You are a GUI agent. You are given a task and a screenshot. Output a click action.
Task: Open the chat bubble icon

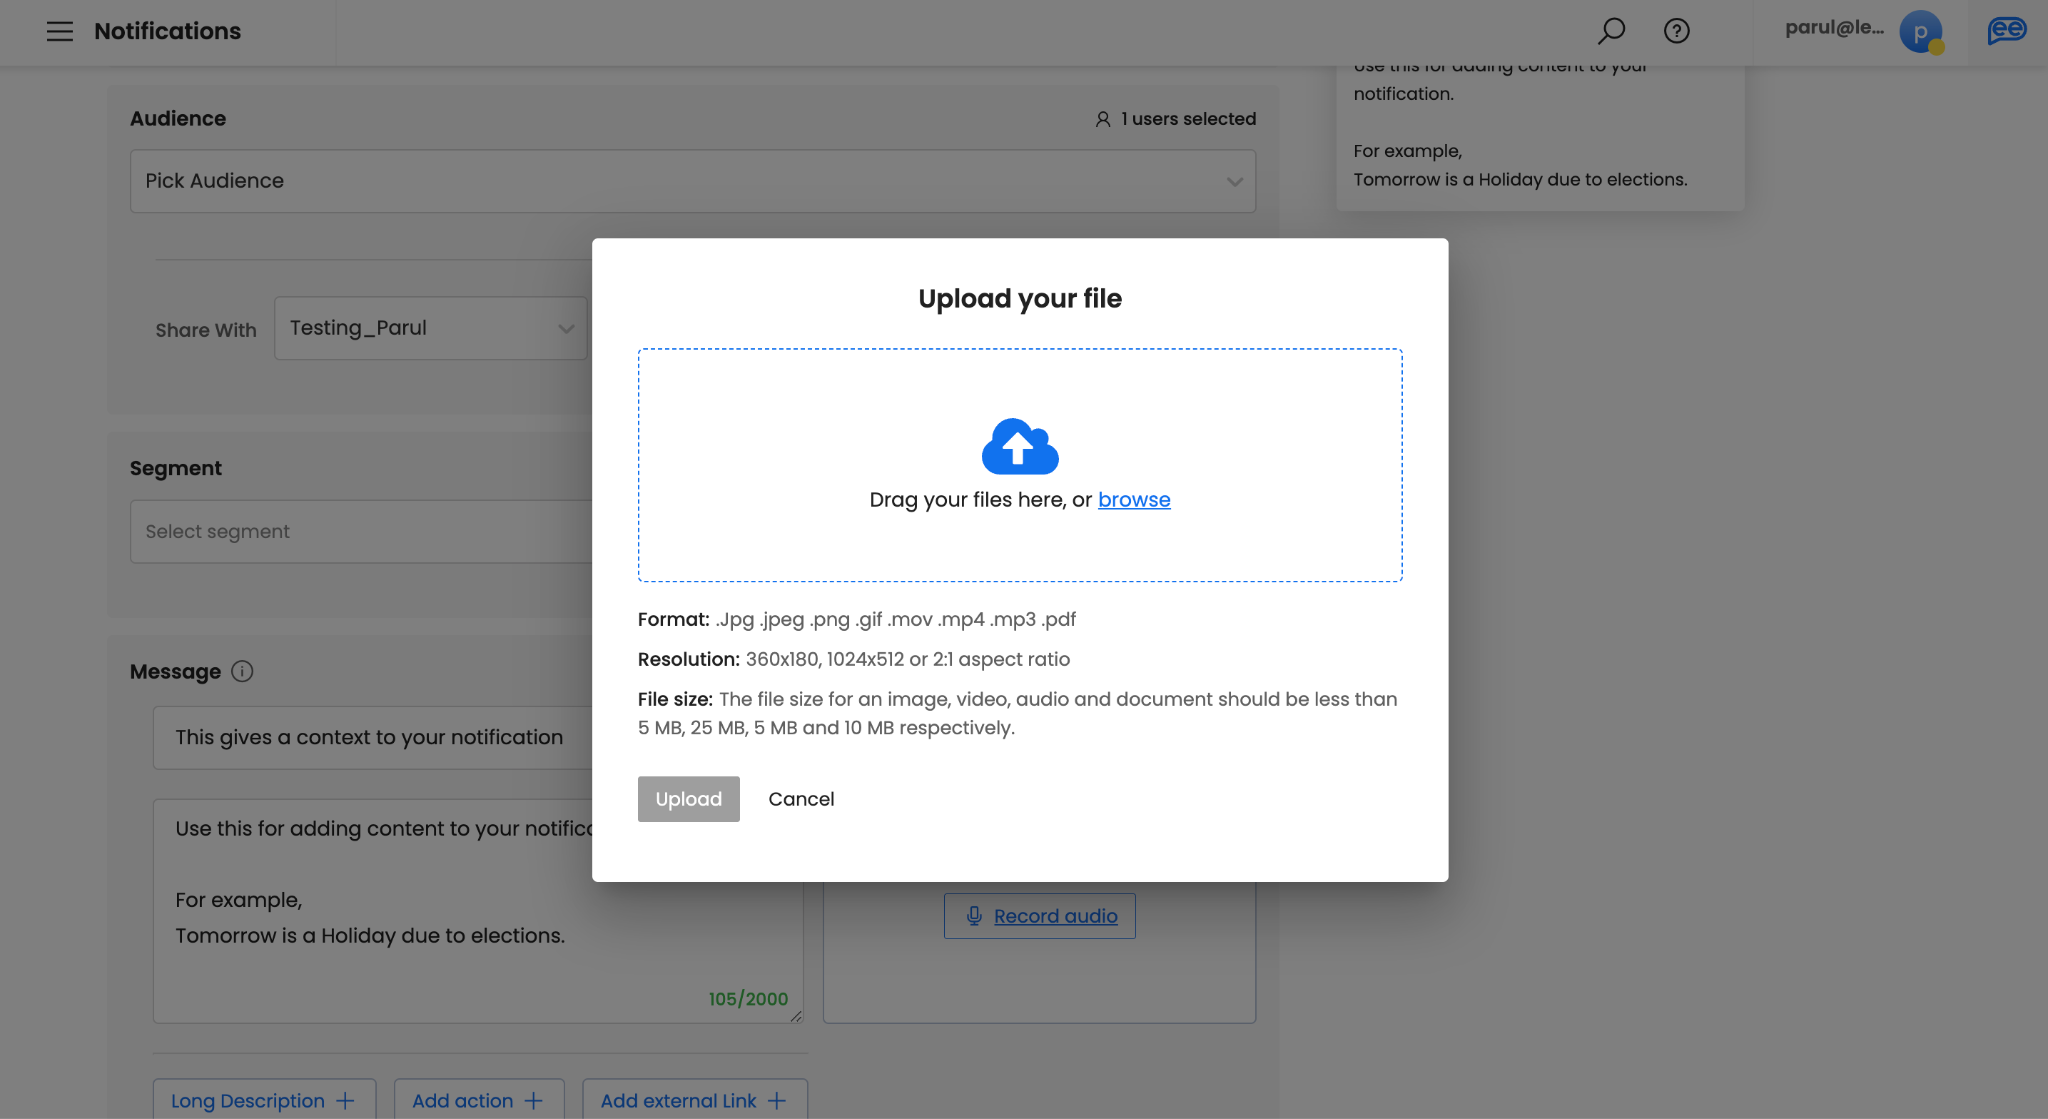click(2006, 31)
